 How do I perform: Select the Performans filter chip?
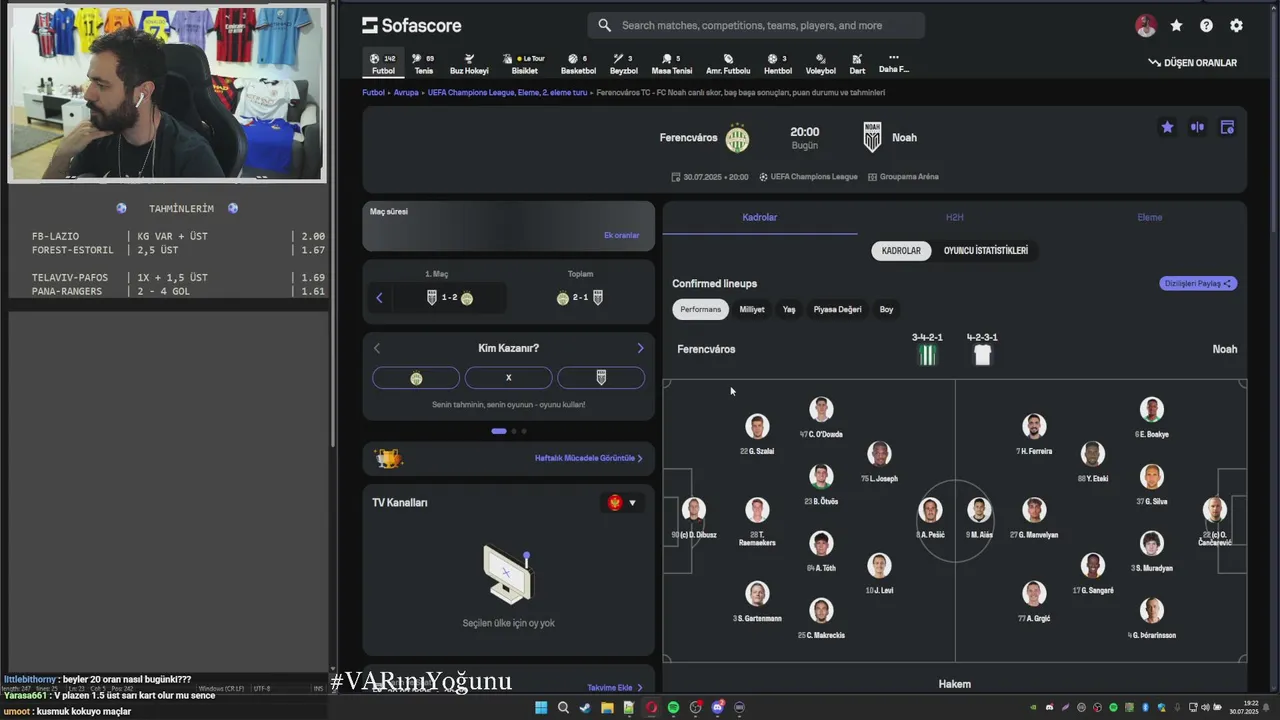click(701, 310)
